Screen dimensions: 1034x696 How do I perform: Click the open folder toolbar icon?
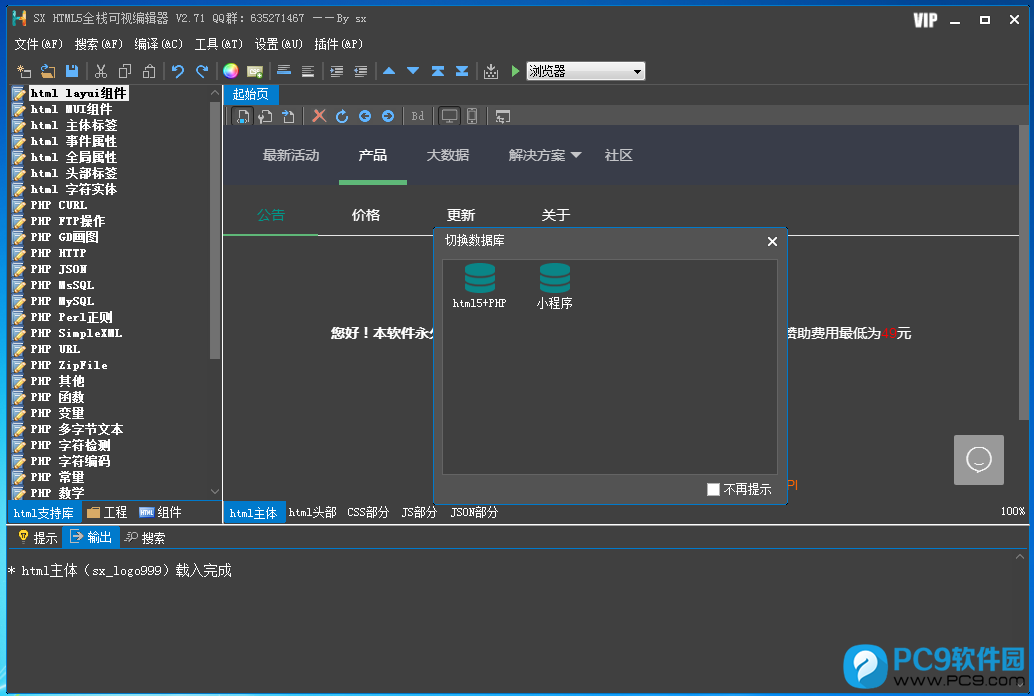[x=48, y=71]
